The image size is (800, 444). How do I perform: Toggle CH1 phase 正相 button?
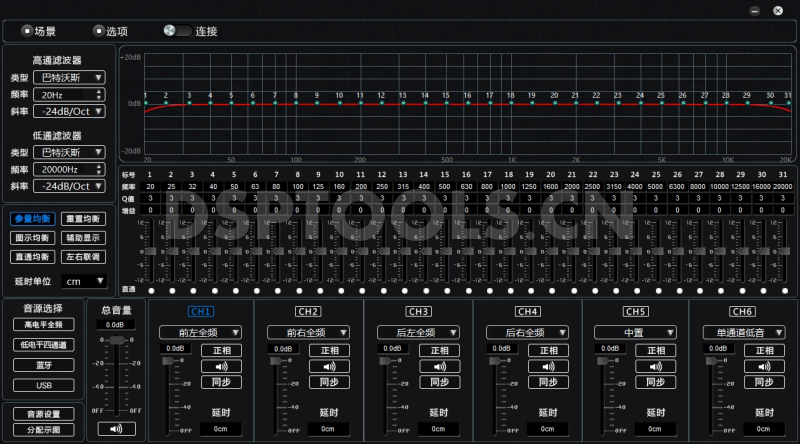pos(221,351)
